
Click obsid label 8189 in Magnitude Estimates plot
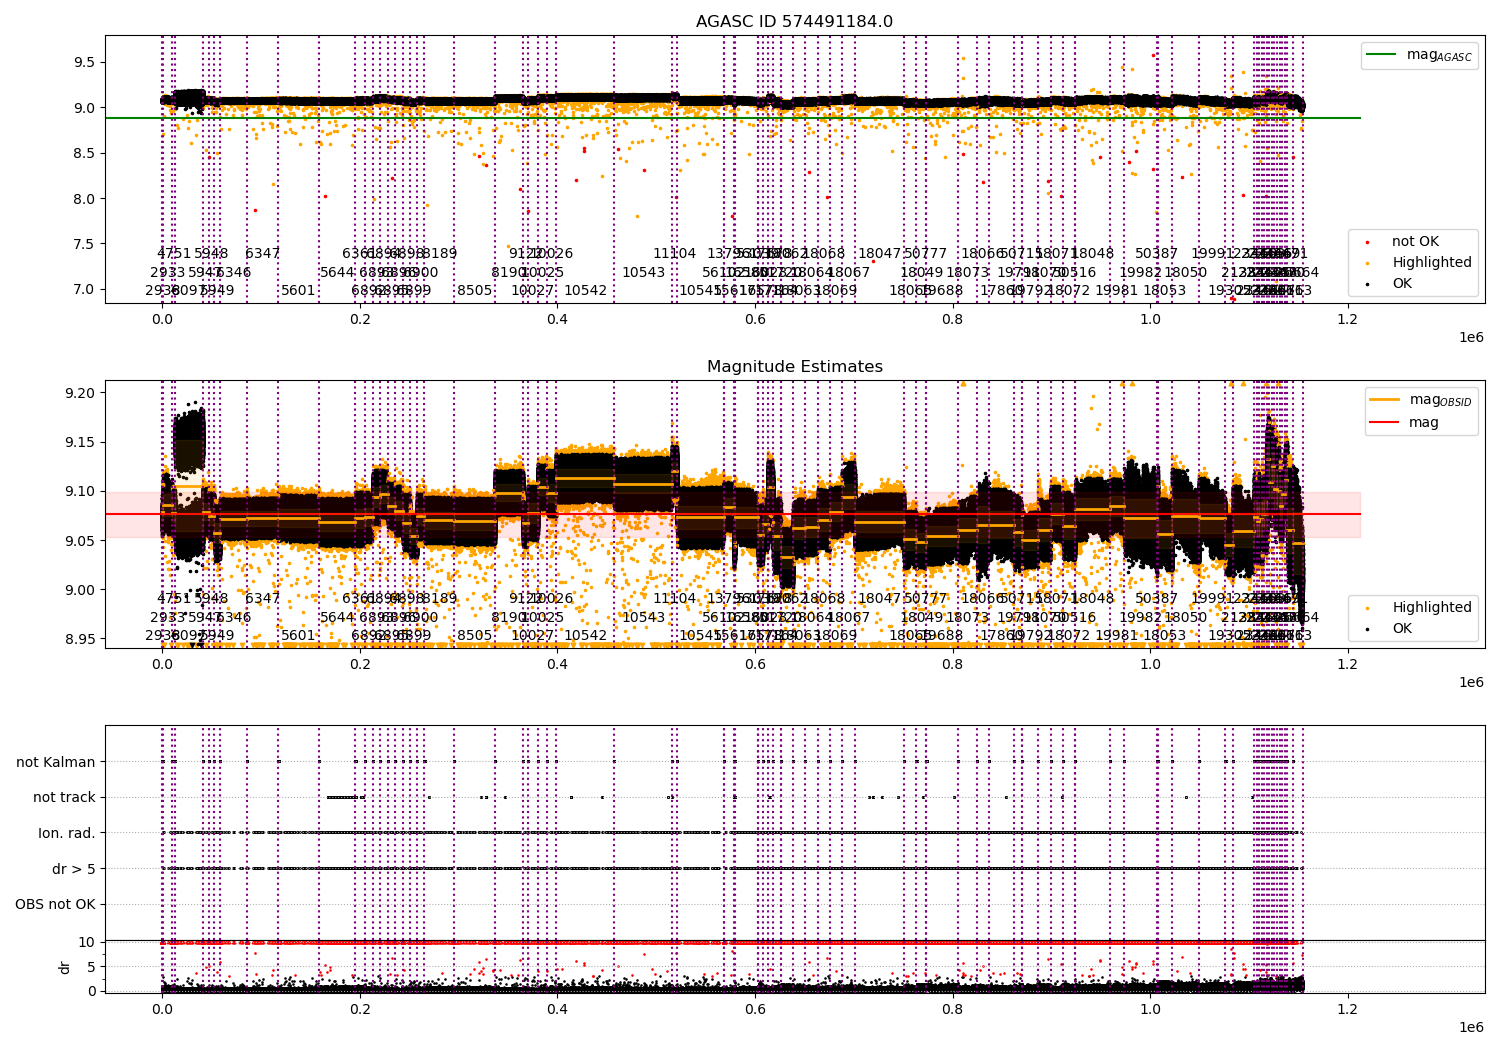[439, 599]
